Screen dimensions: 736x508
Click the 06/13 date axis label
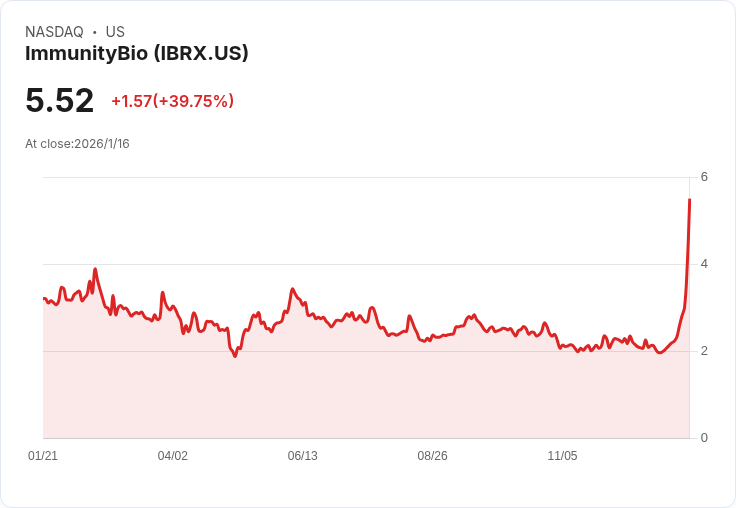click(302, 455)
